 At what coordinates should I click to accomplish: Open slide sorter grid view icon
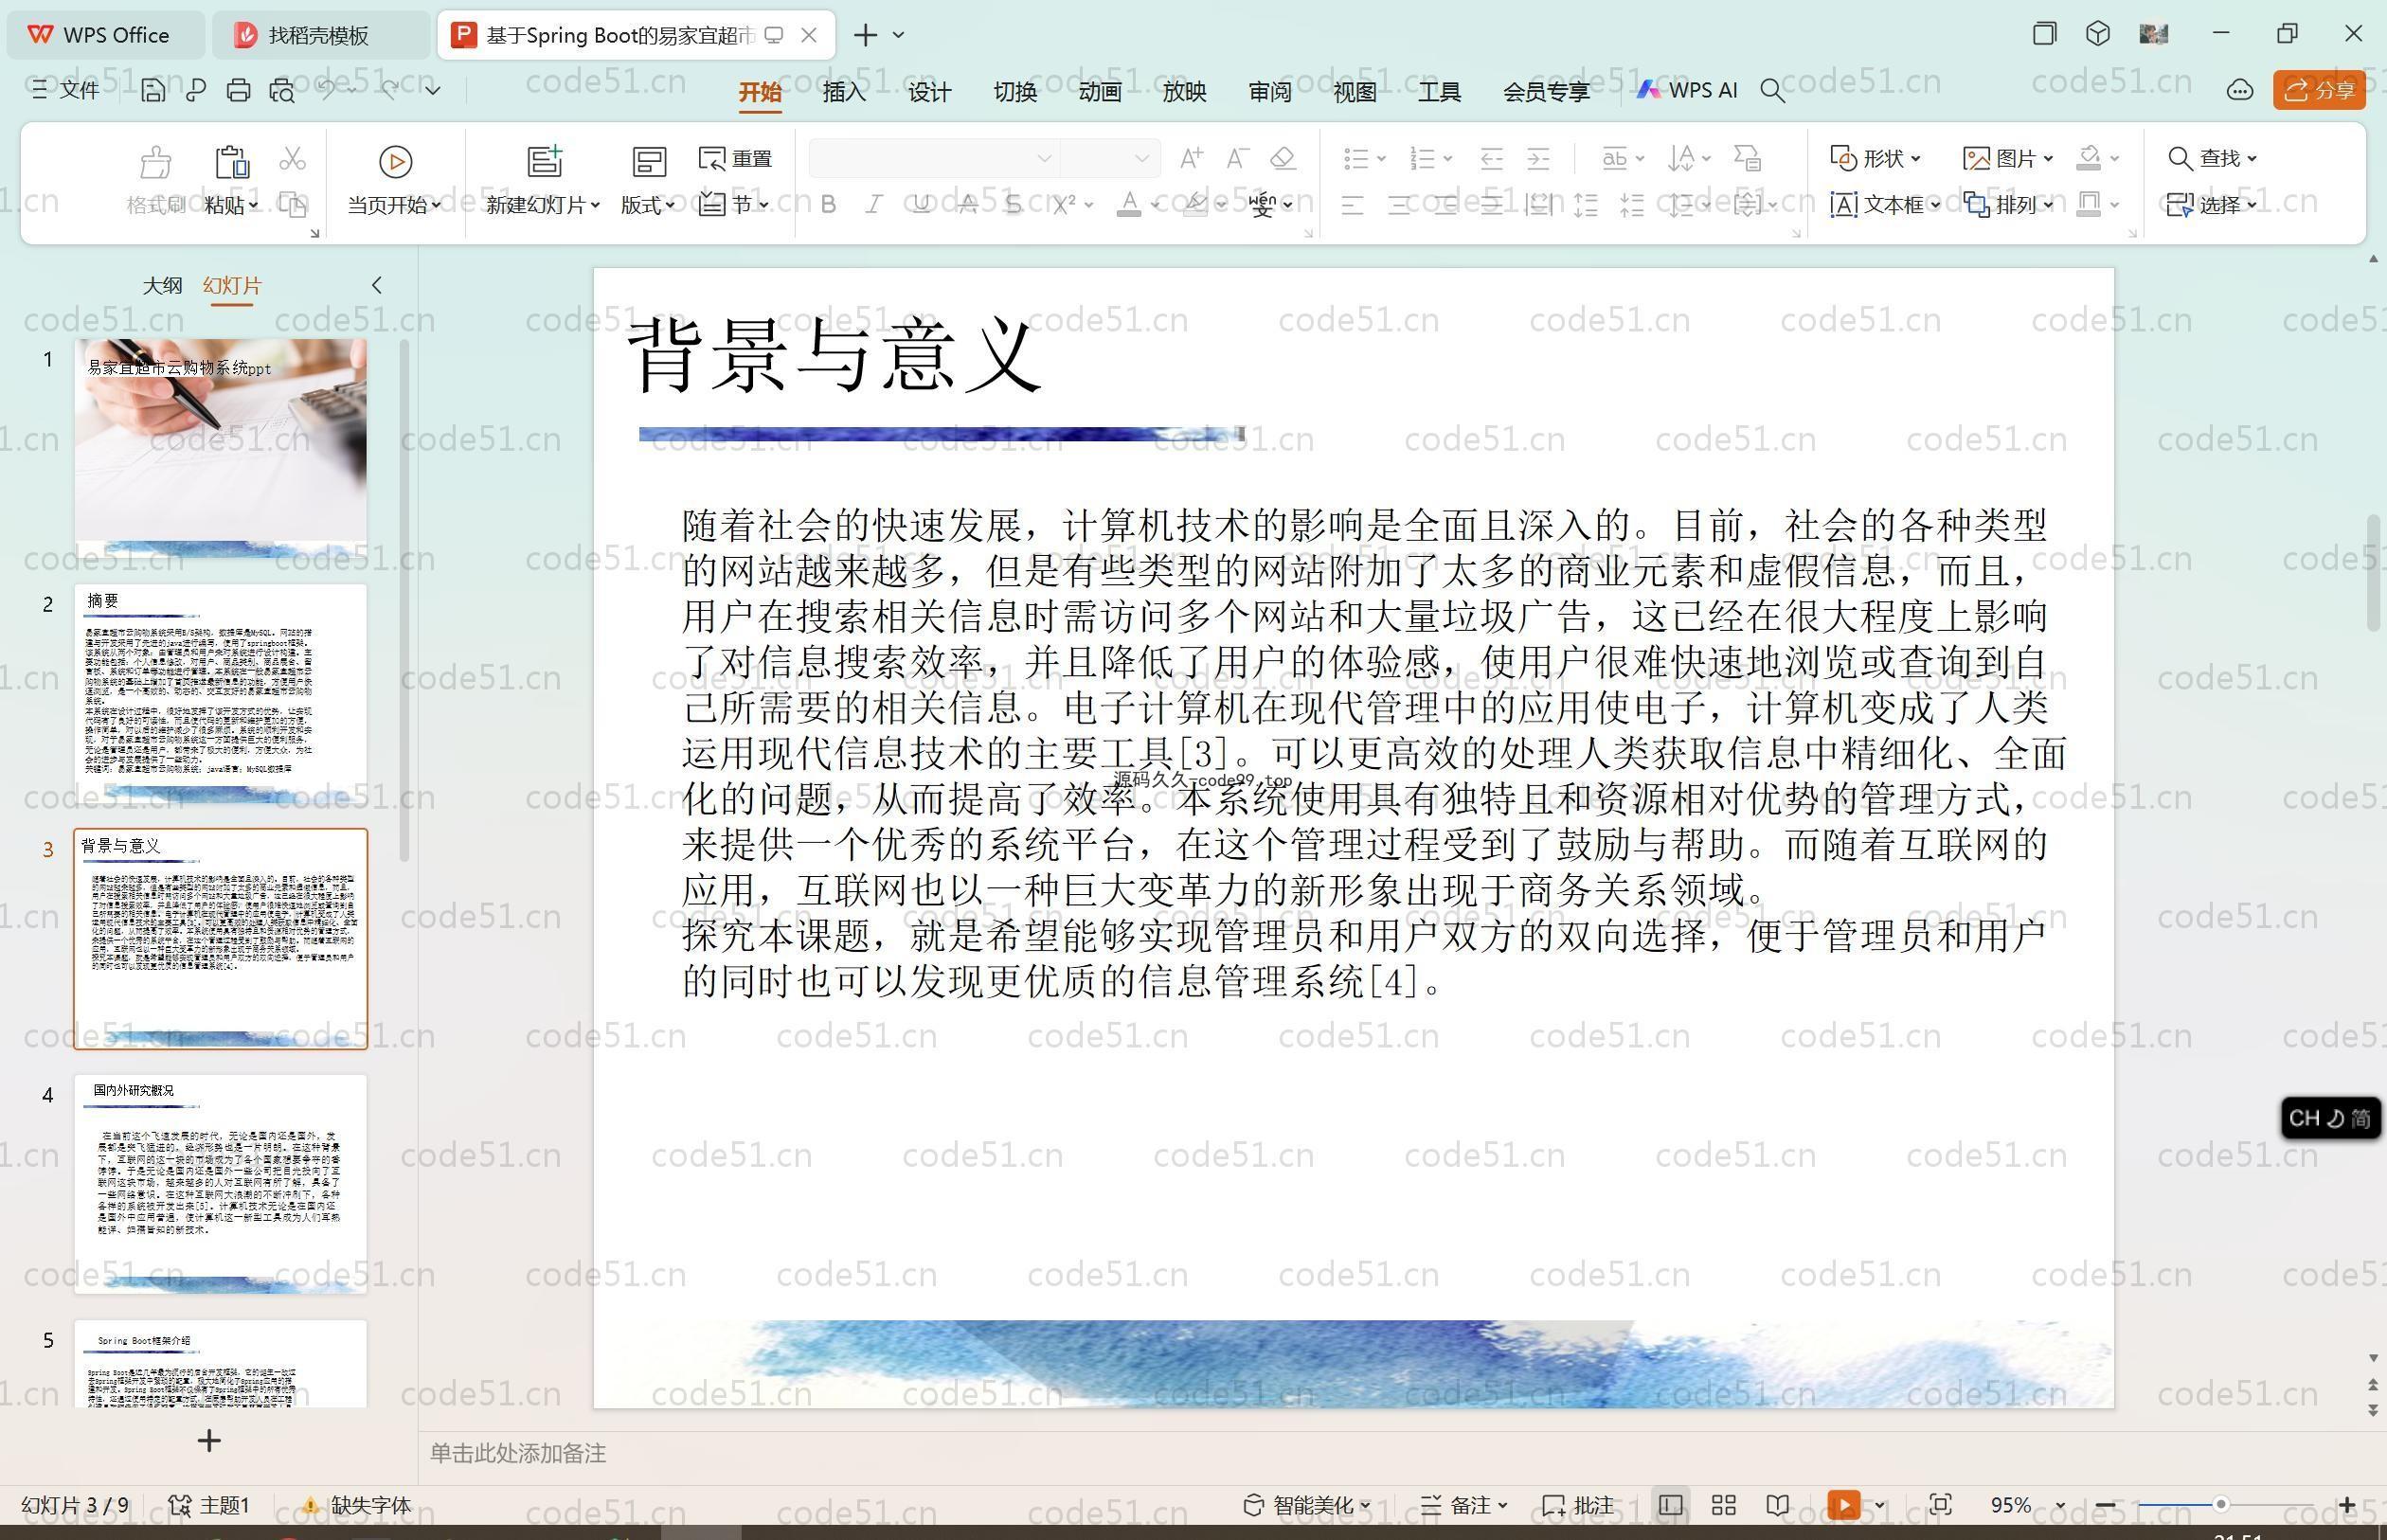pyautogui.click(x=1723, y=1505)
